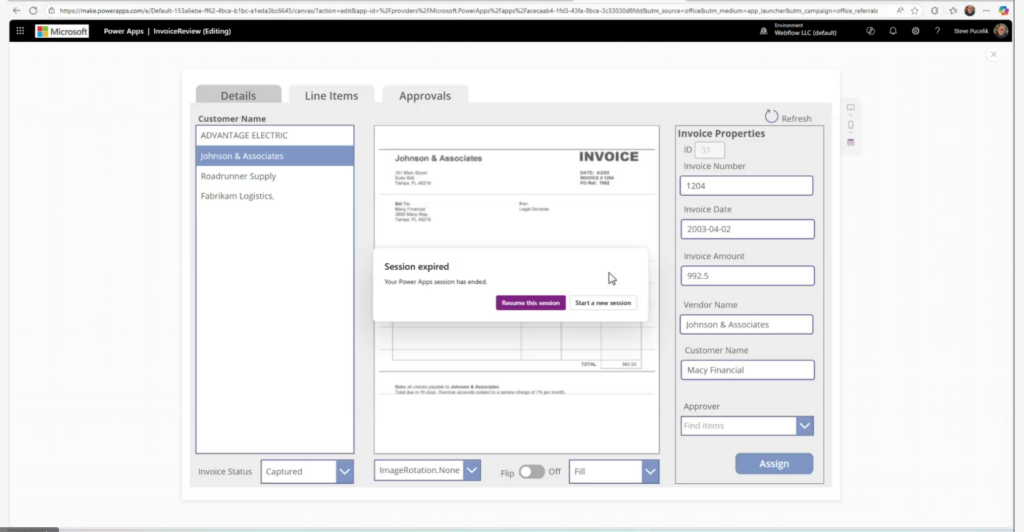The height and width of the screenshot is (532, 1024).
Task: Open the Microsoft app launcher waffle
Action: [x=20, y=31]
